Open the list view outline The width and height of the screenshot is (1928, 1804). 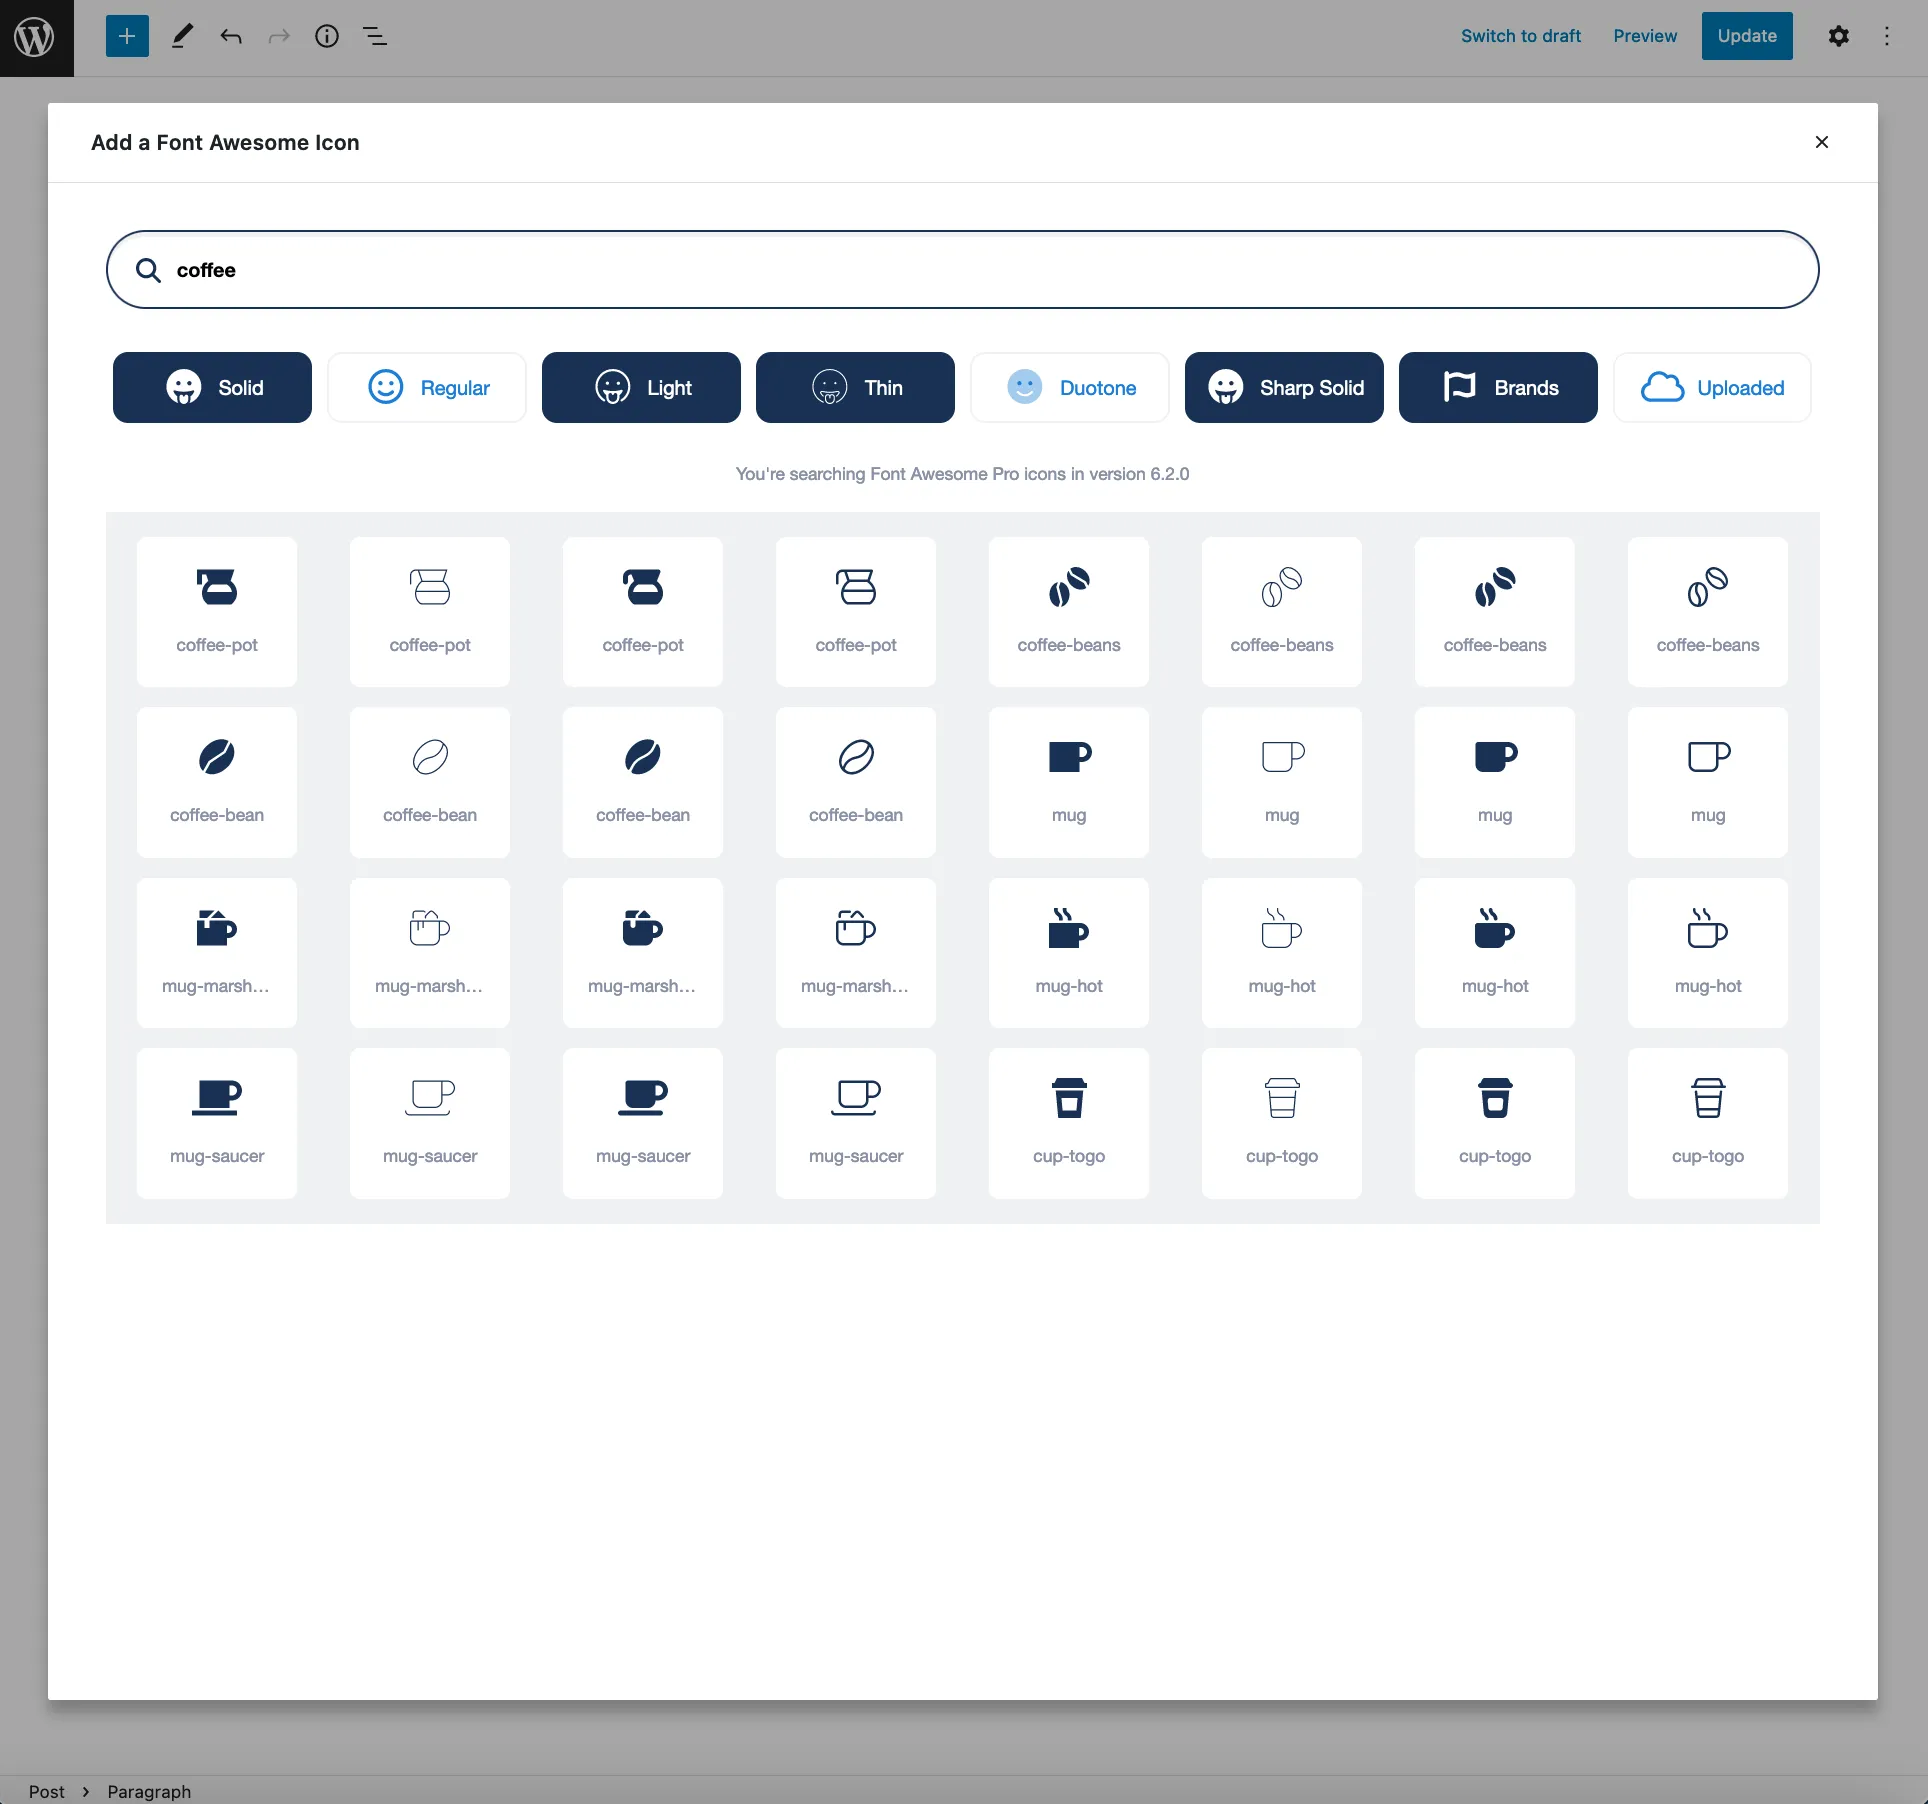[x=375, y=36]
